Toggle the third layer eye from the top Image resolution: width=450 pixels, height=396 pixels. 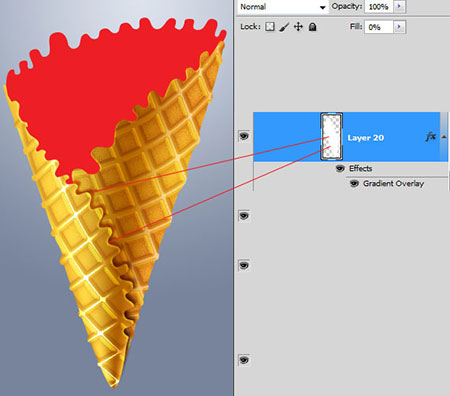tap(244, 265)
